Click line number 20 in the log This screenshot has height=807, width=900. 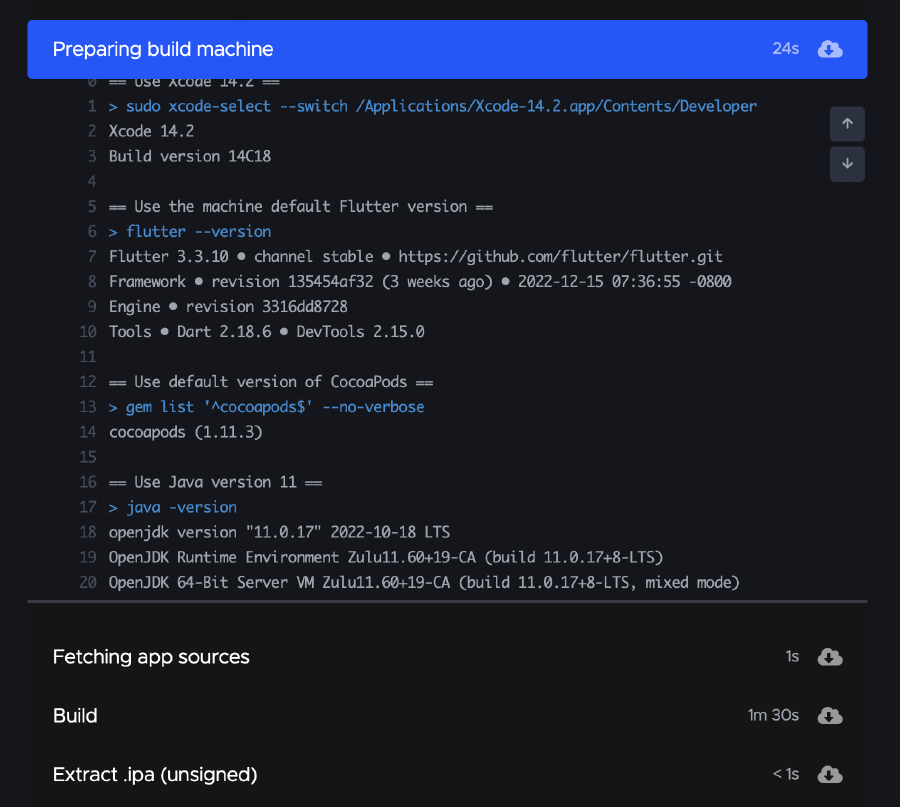coord(88,582)
